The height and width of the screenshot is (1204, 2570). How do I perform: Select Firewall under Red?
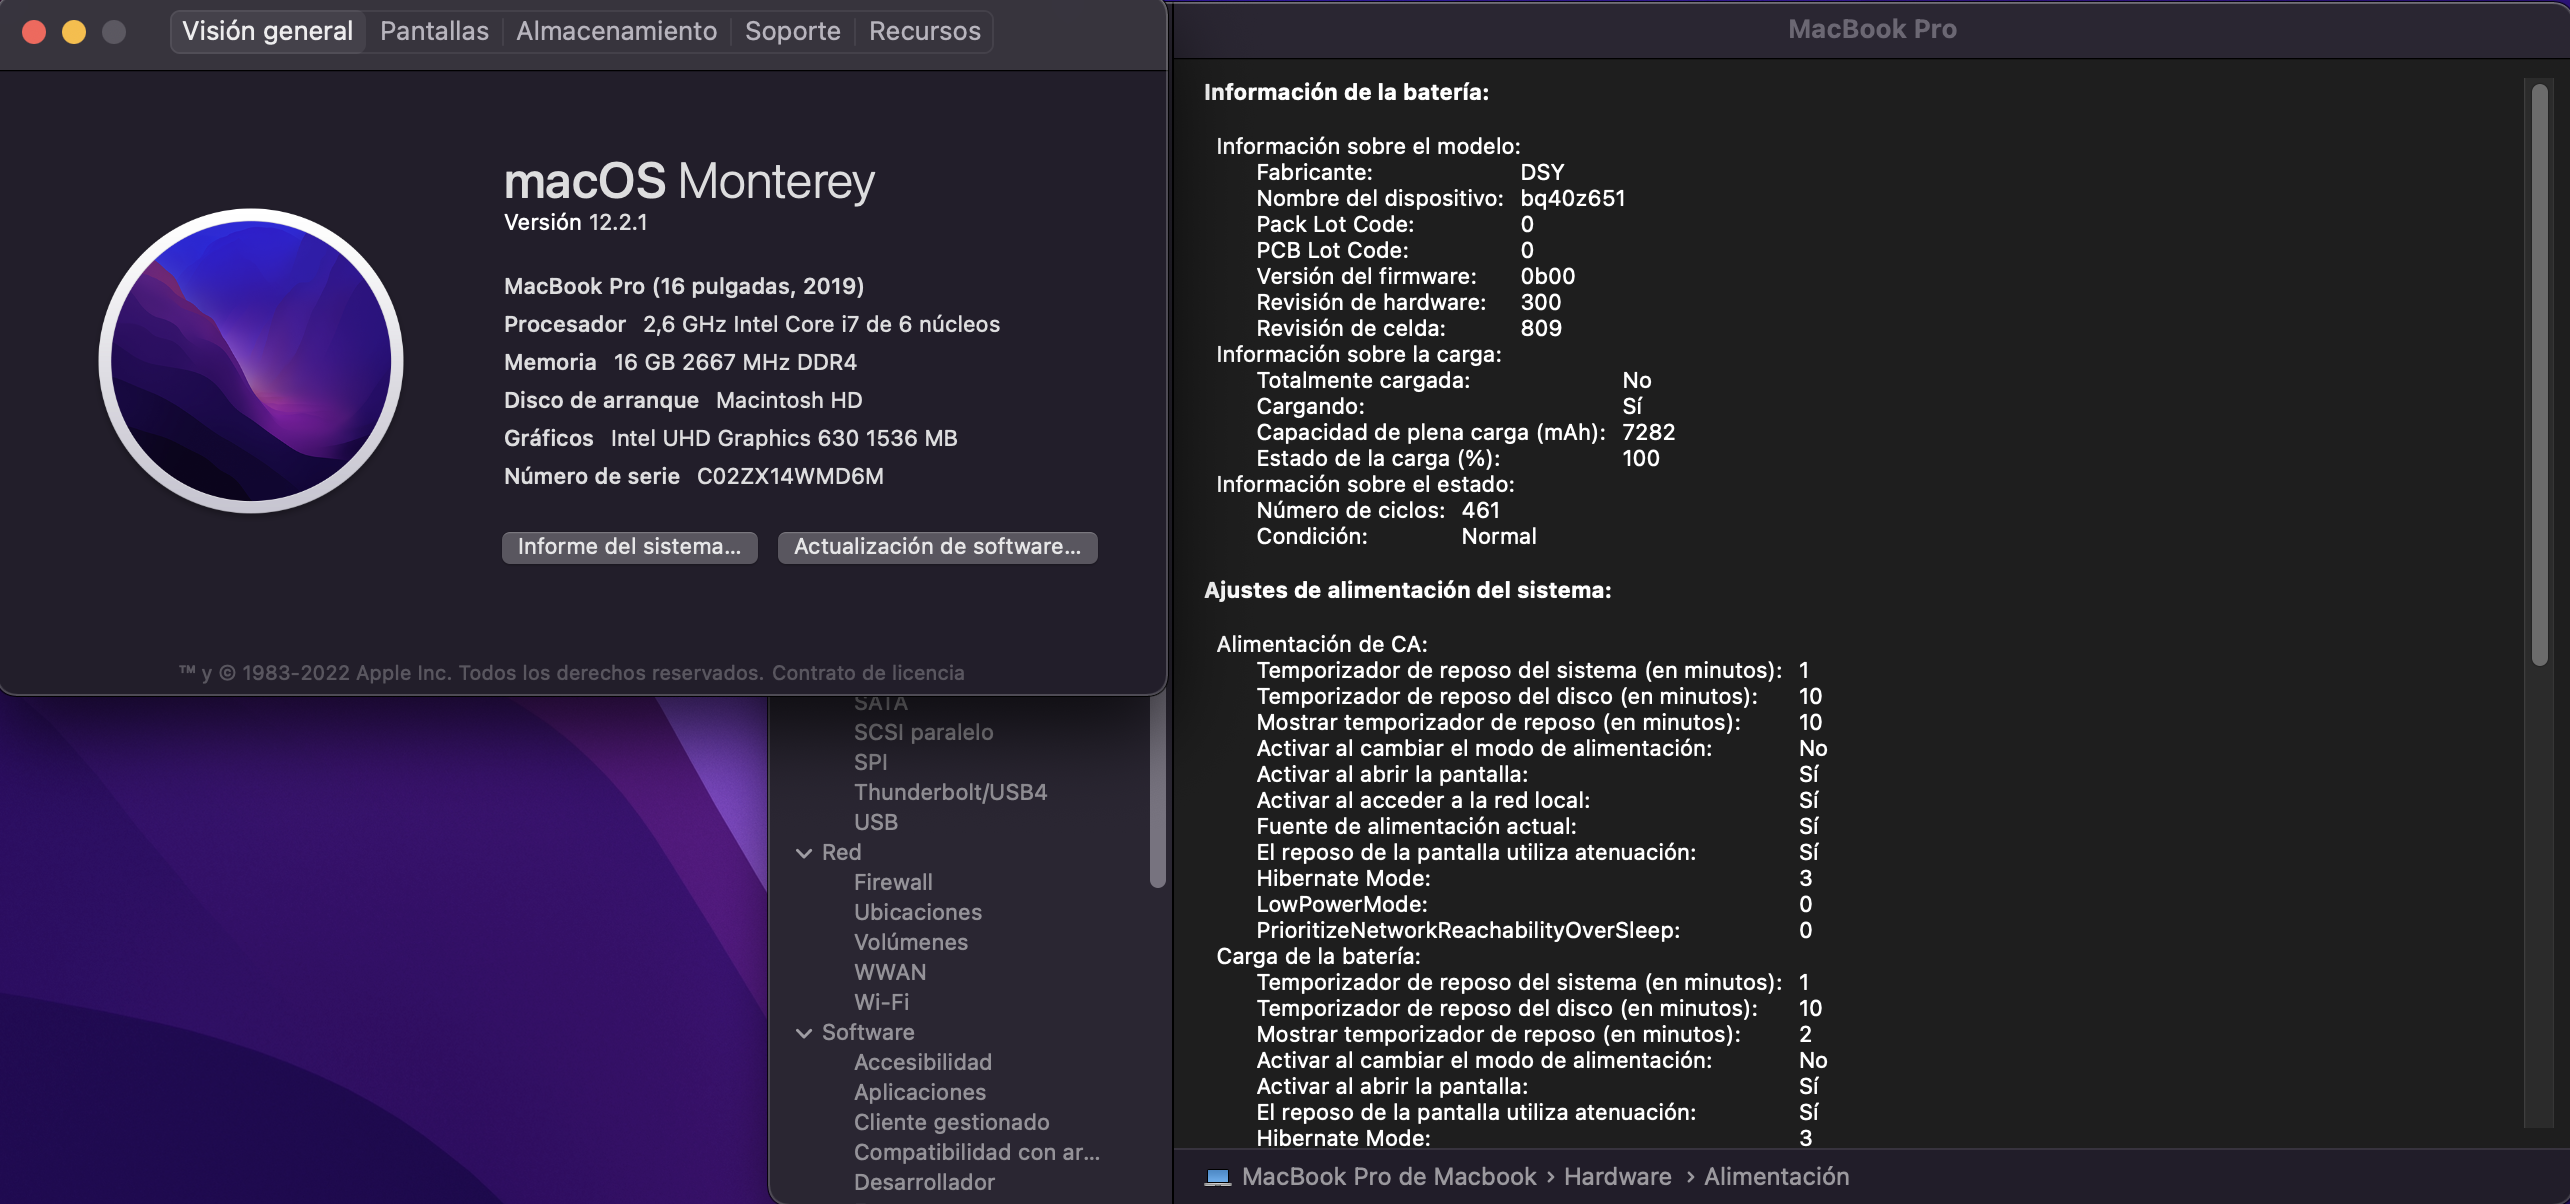tap(893, 882)
